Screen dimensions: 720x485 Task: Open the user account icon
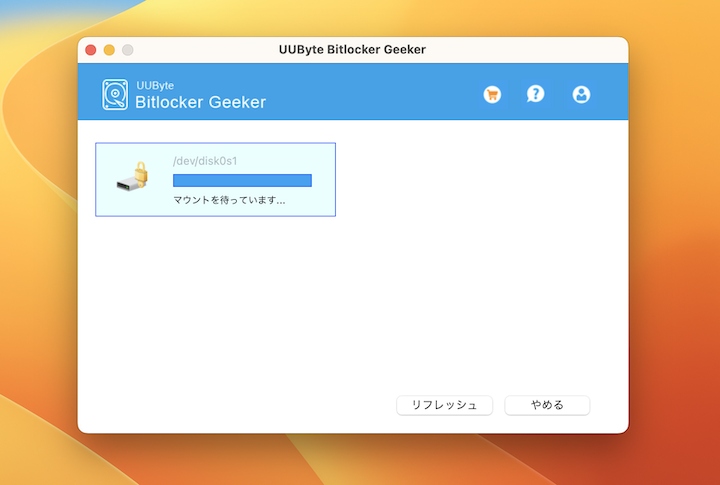pyautogui.click(x=581, y=95)
